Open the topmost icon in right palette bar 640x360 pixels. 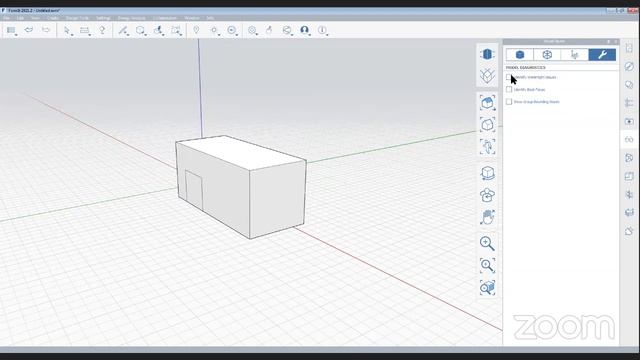[x=629, y=48]
